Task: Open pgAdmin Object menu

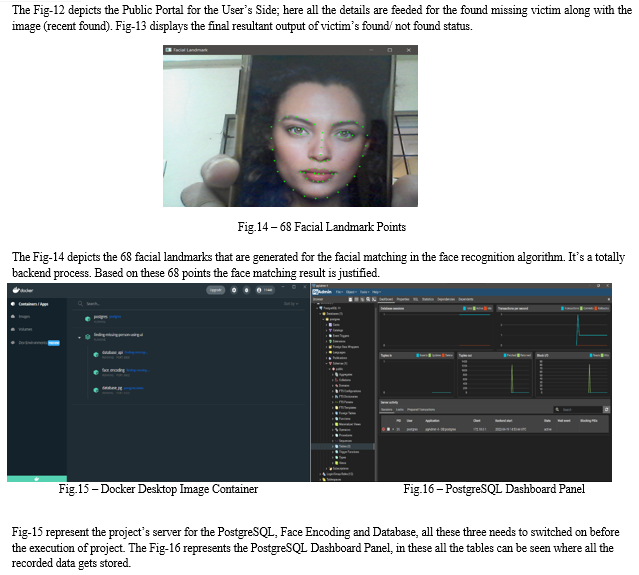Action: pos(351,292)
